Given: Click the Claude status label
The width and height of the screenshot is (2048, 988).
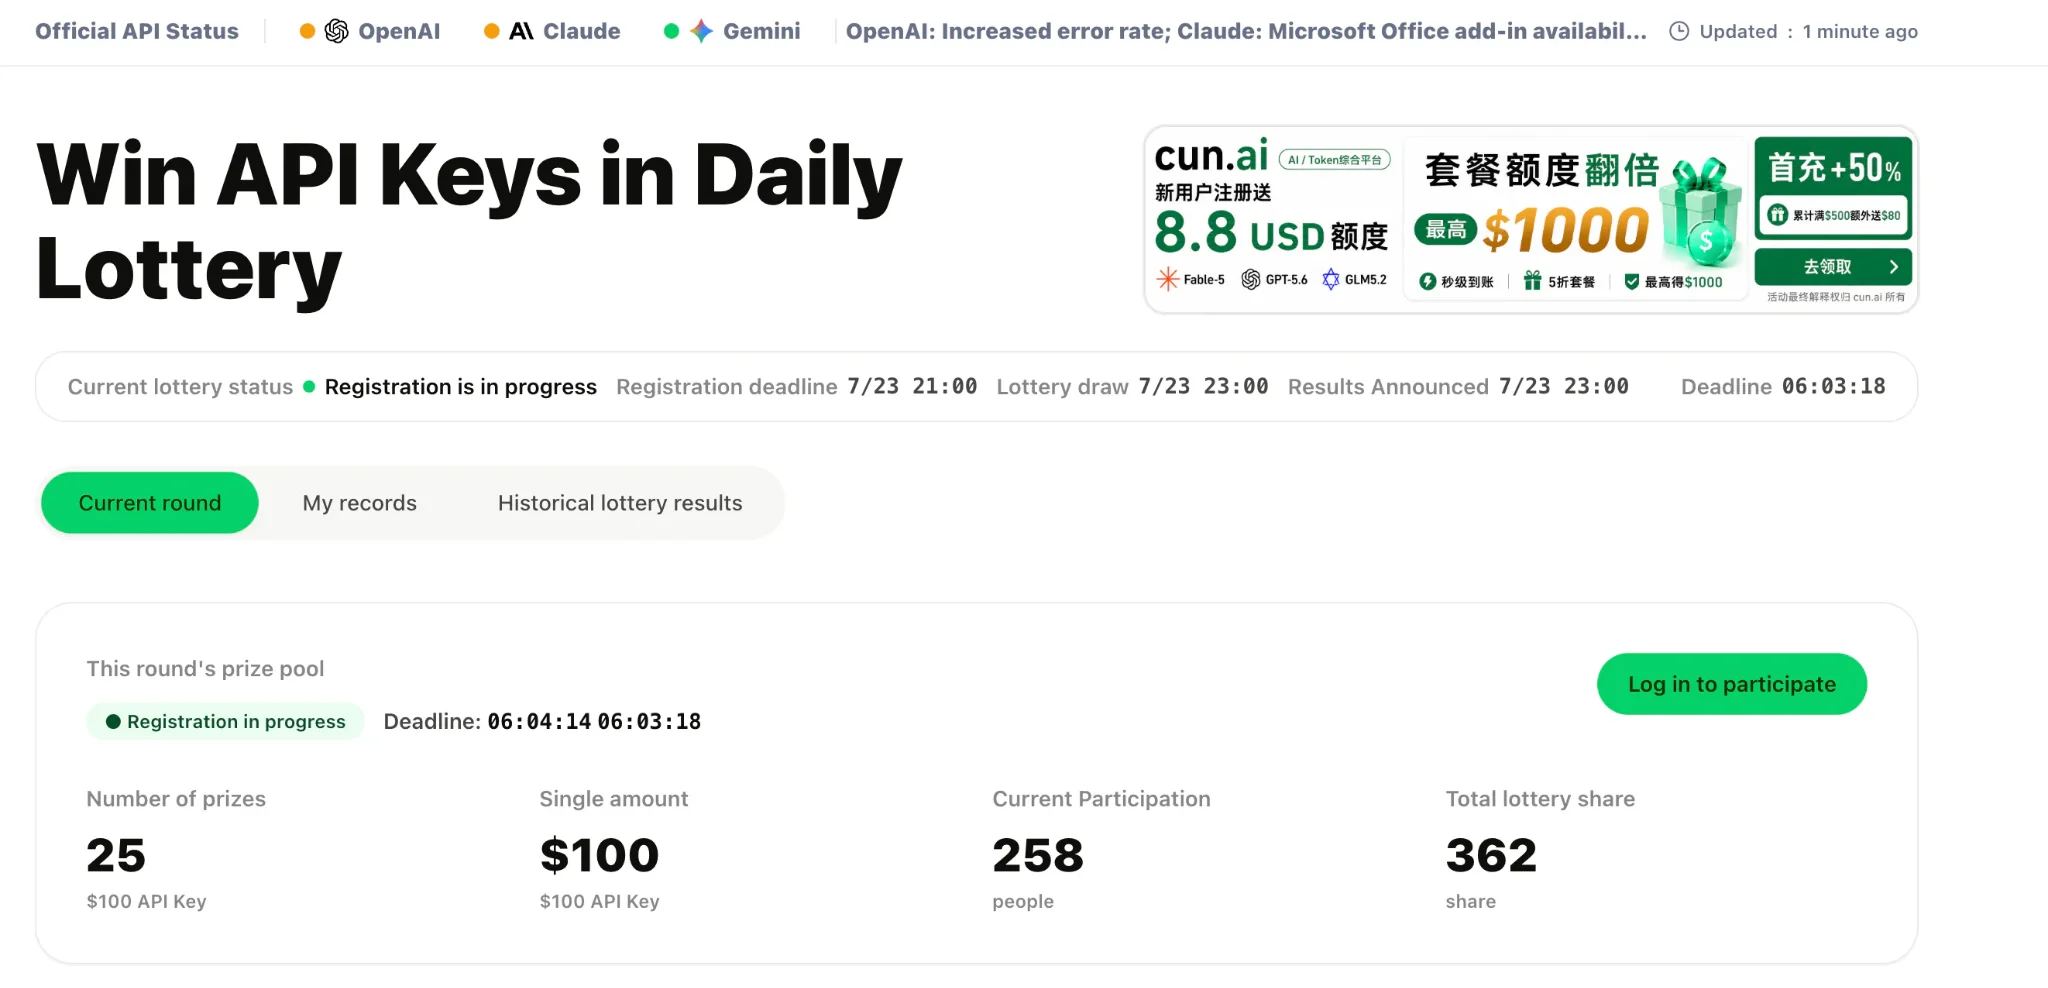Looking at the screenshot, I should coord(582,31).
